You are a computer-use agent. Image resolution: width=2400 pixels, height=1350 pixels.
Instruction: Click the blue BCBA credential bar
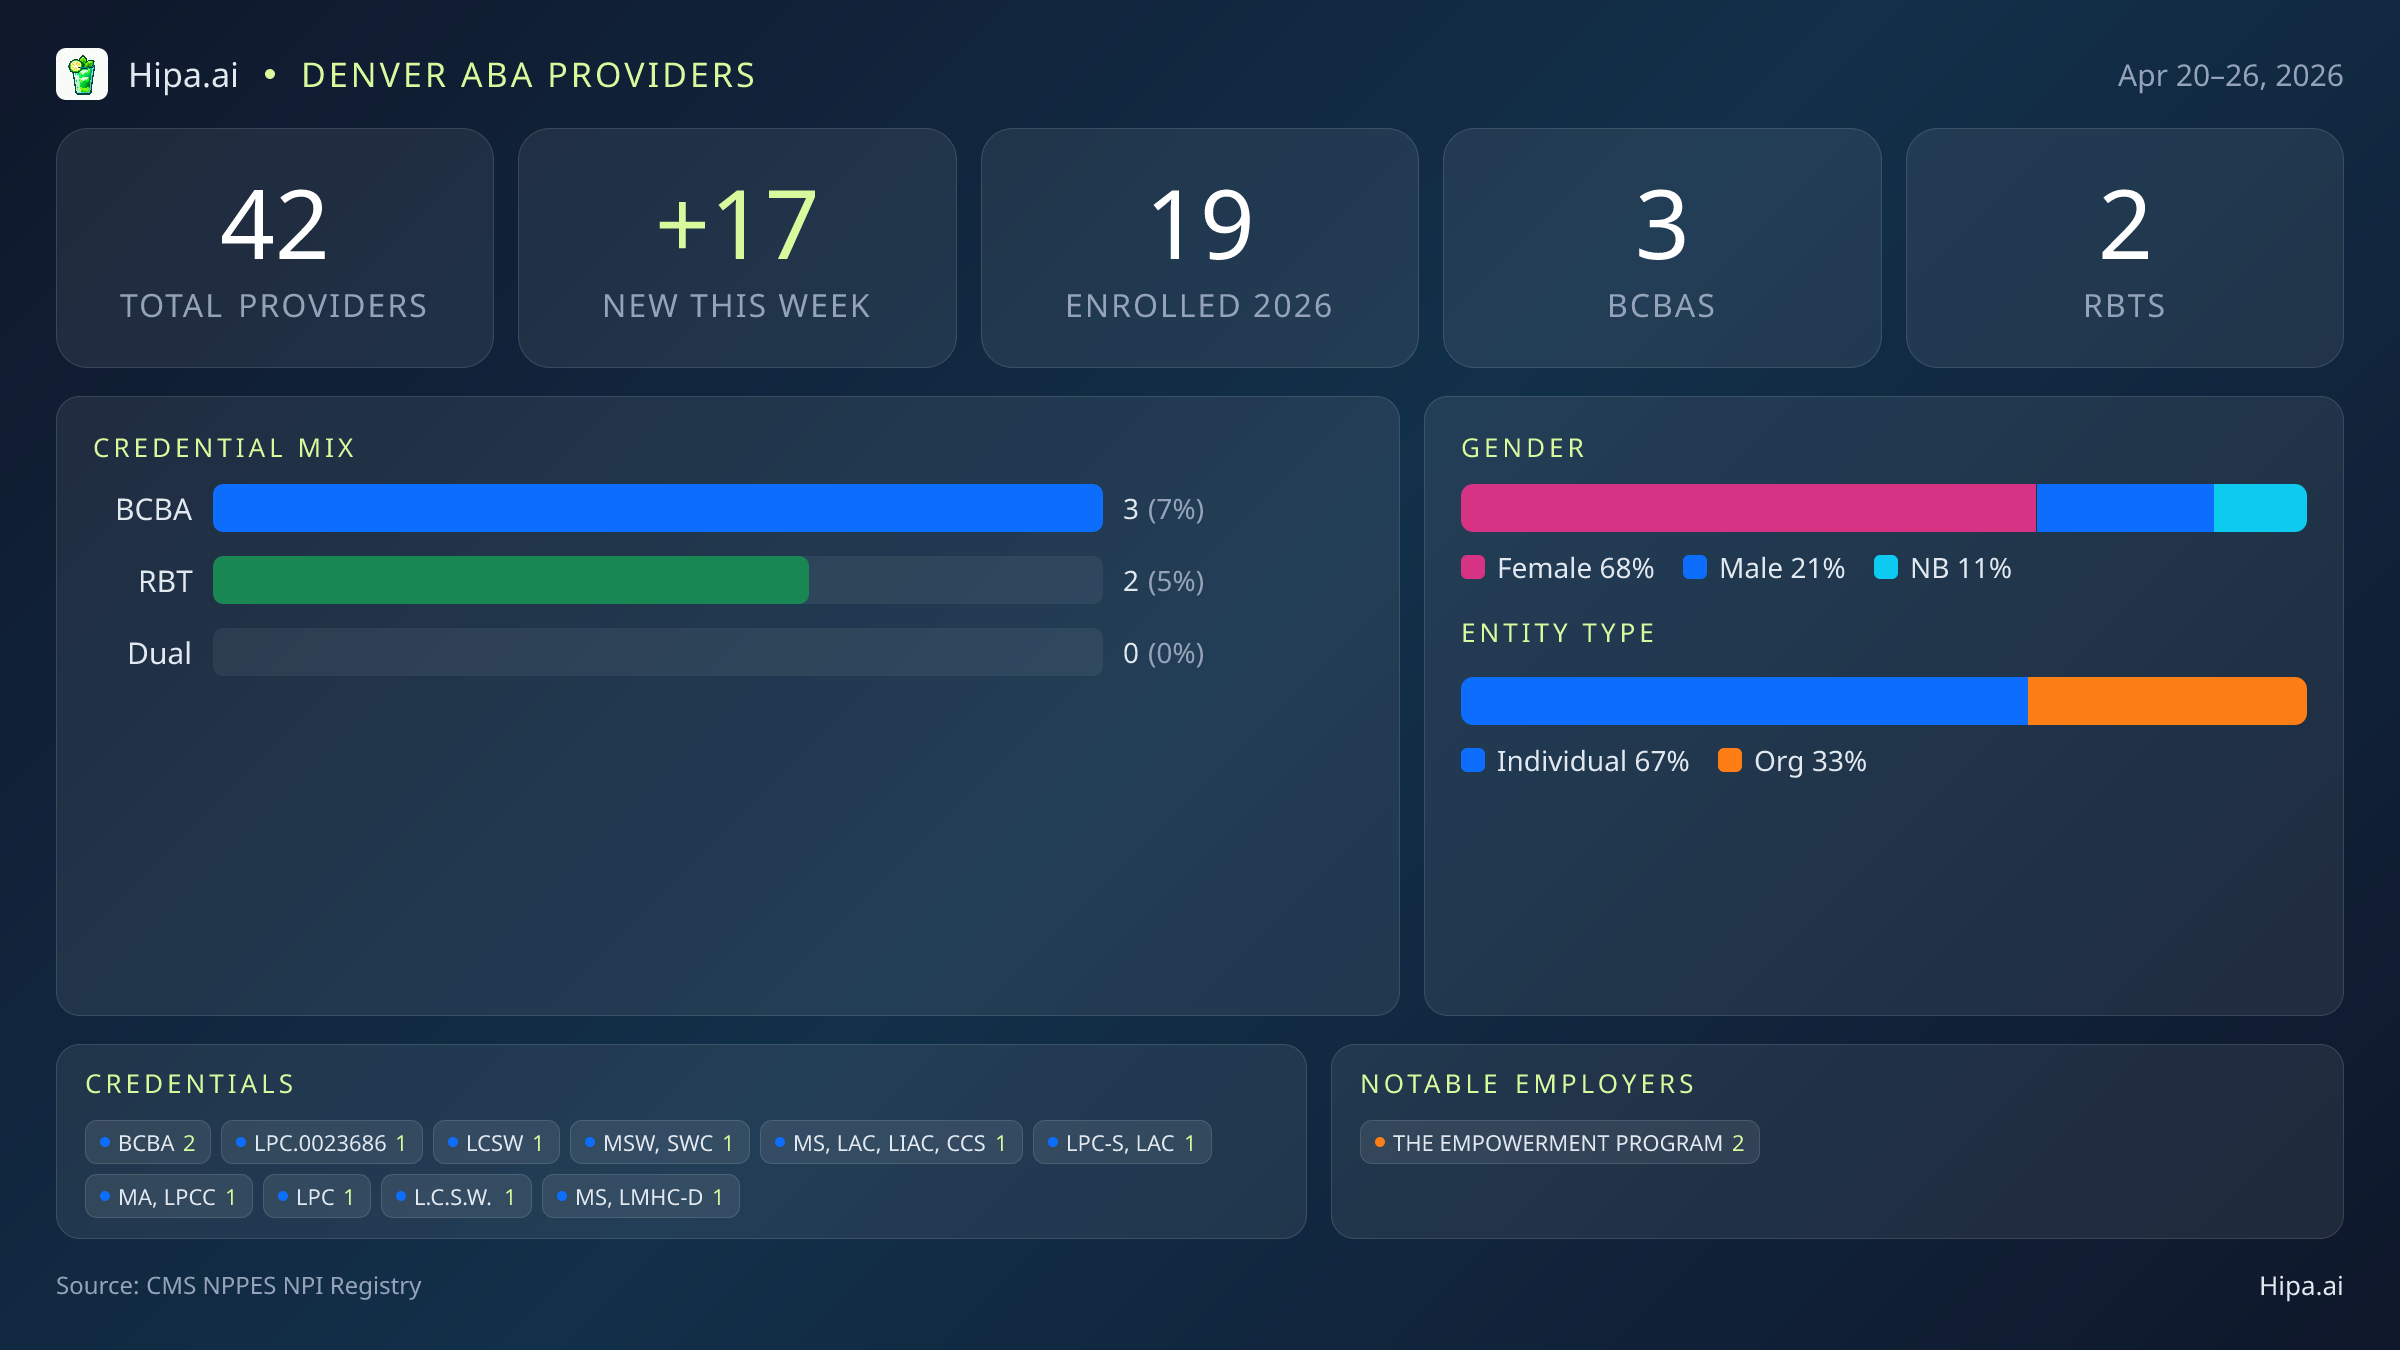tap(657, 508)
